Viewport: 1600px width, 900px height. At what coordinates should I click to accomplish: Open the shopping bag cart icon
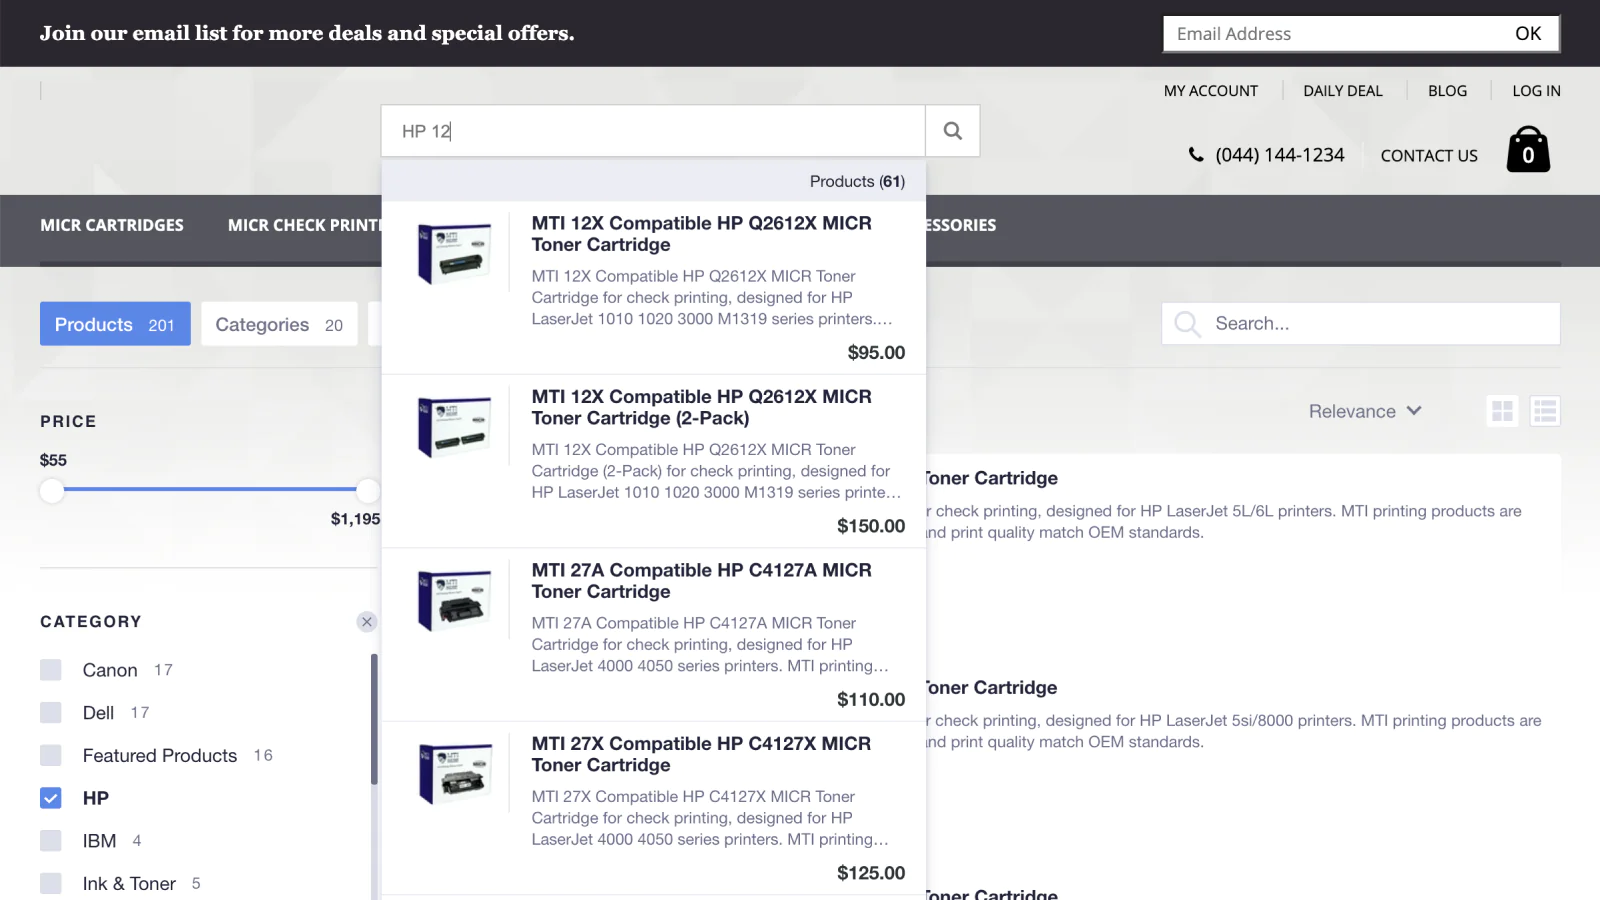point(1528,150)
